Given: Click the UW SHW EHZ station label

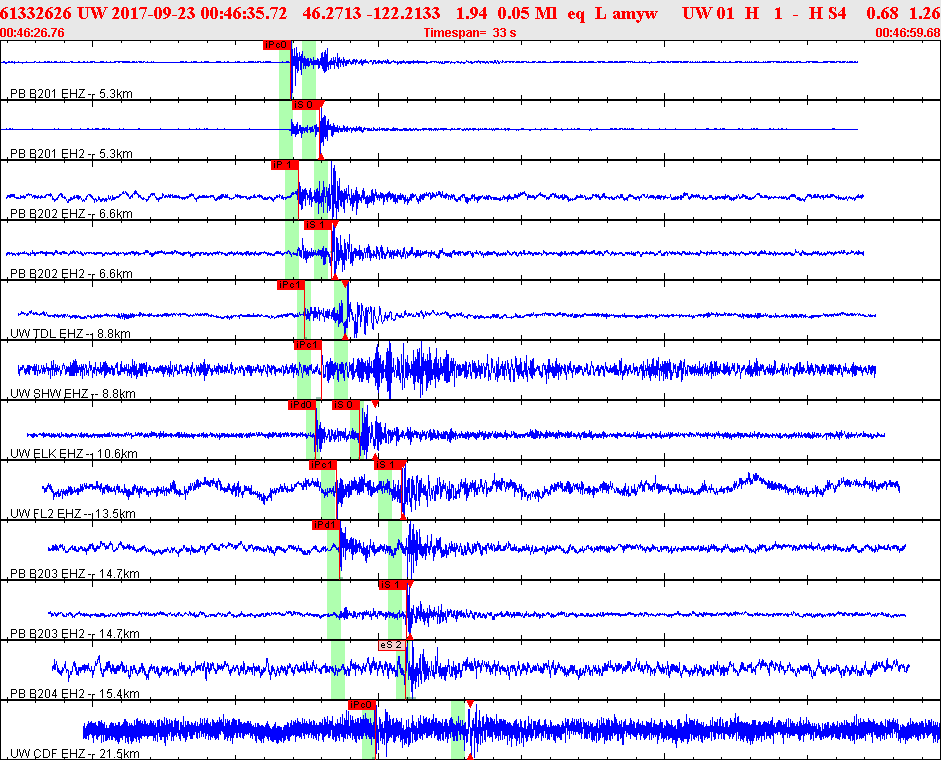Looking at the screenshot, I should (x=48, y=394).
